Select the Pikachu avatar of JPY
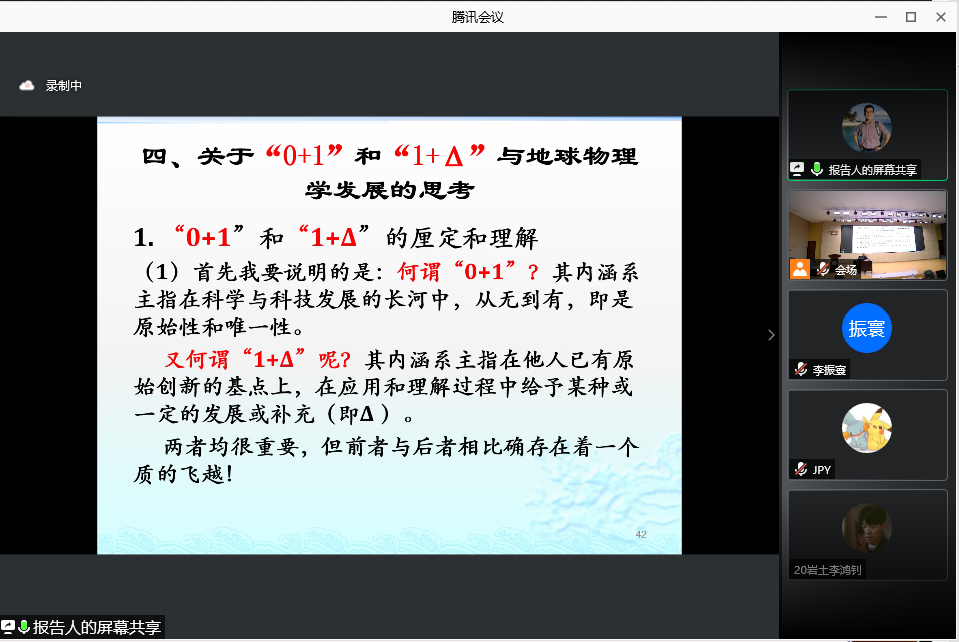Viewport: 959px width, 642px height. 867,428
